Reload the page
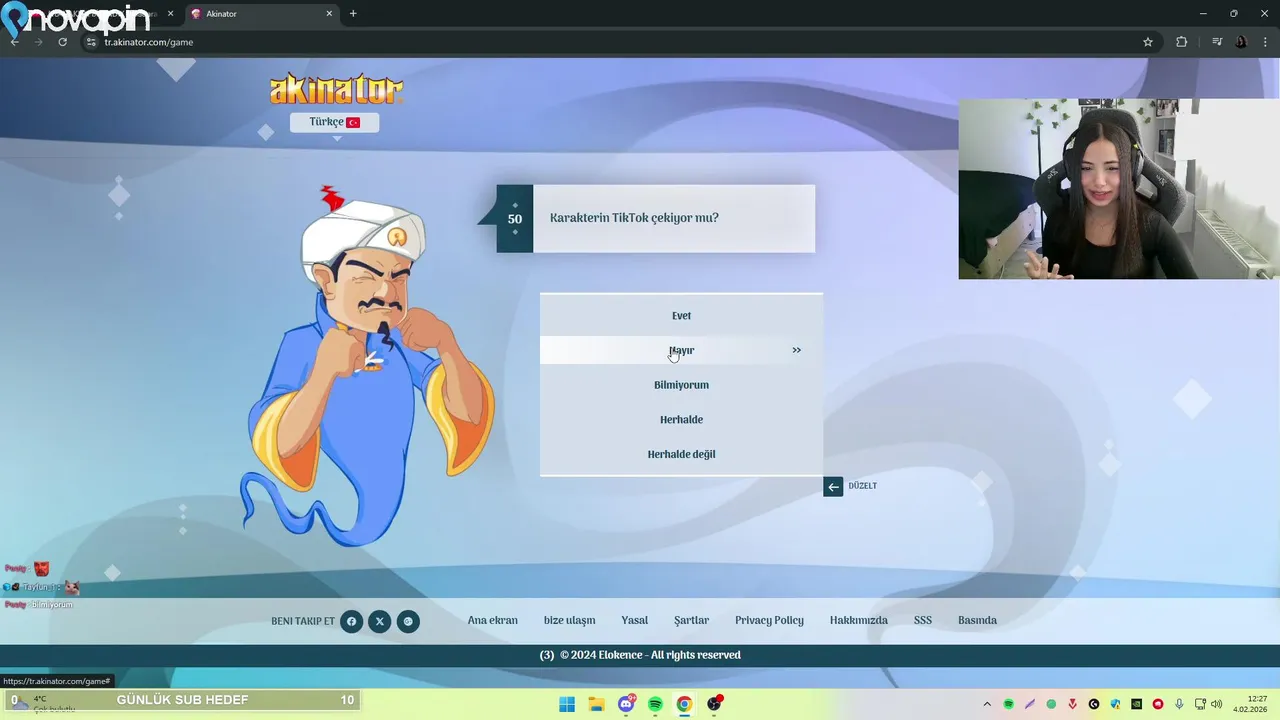The width and height of the screenshot is (1280, 720). 62,42
